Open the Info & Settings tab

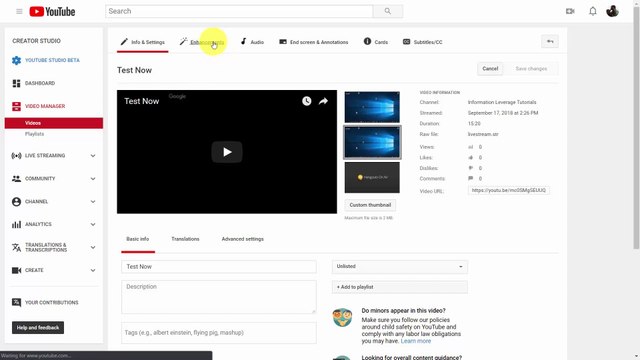pos(142,42)
